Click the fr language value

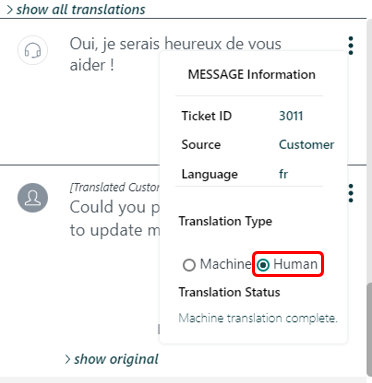pyautogui.click(x=283, y=174)
